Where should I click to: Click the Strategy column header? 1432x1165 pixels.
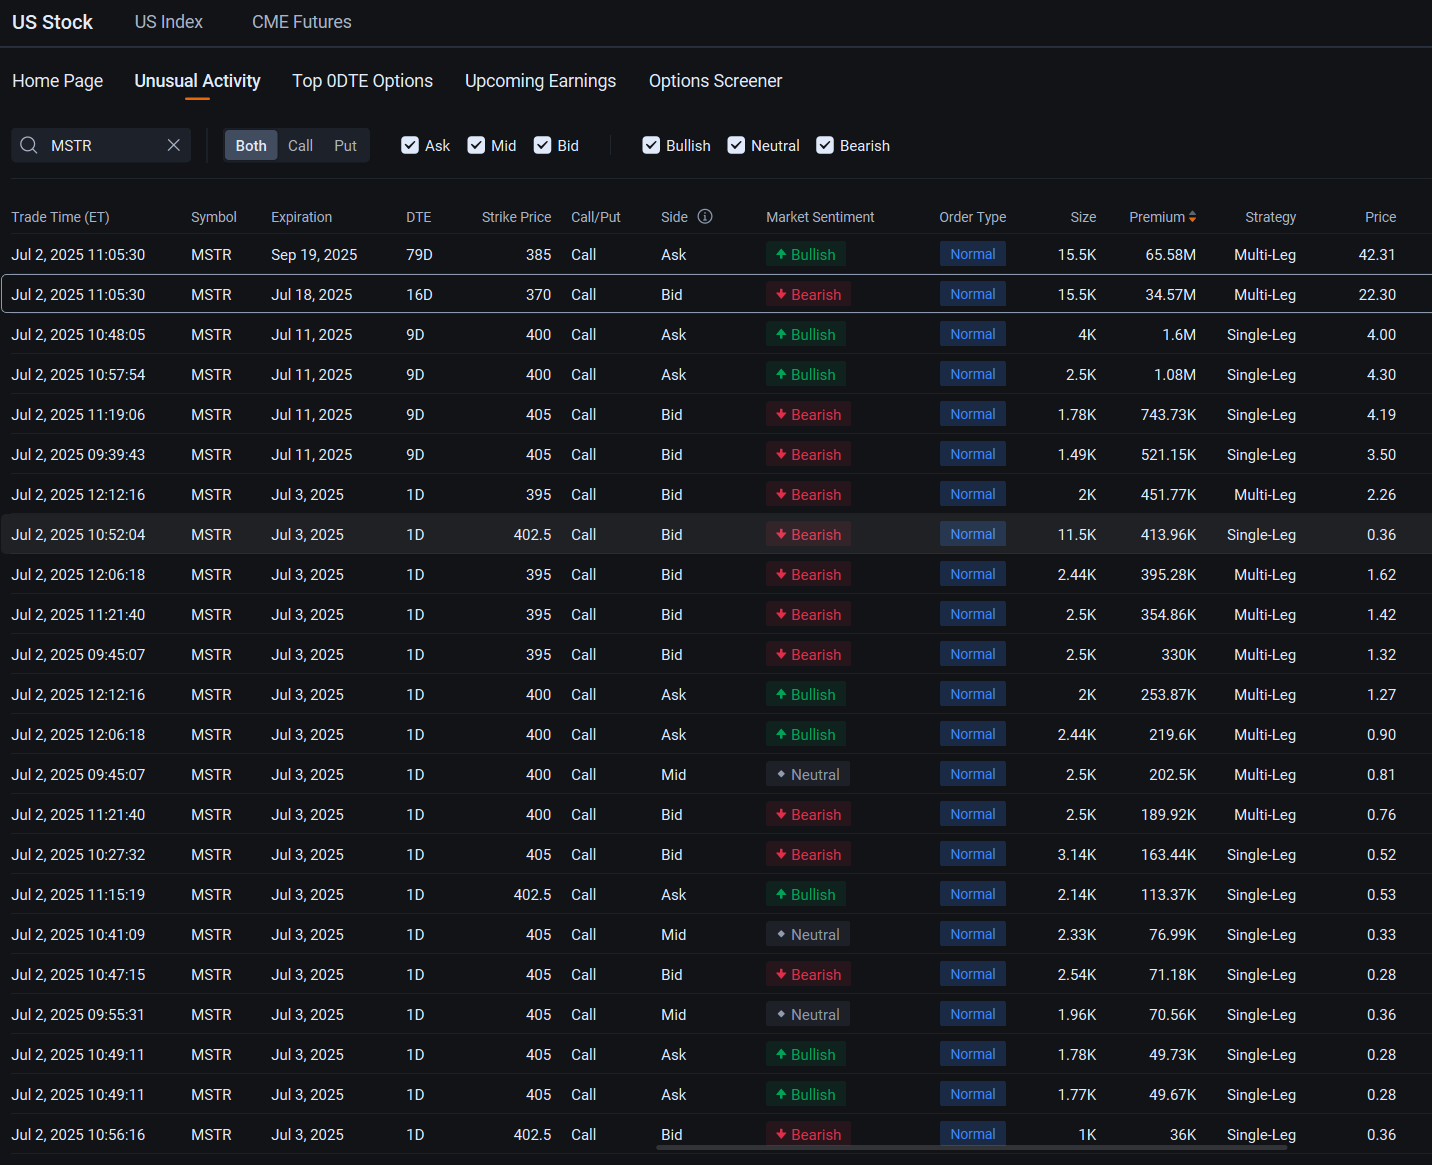pos(1270,217)
